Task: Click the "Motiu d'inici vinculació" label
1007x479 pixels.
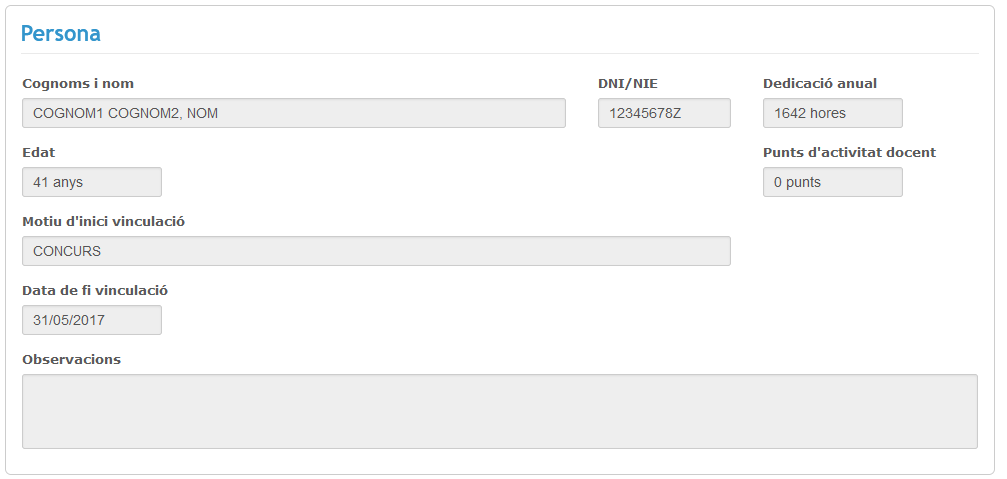Action: click(103, 222)
